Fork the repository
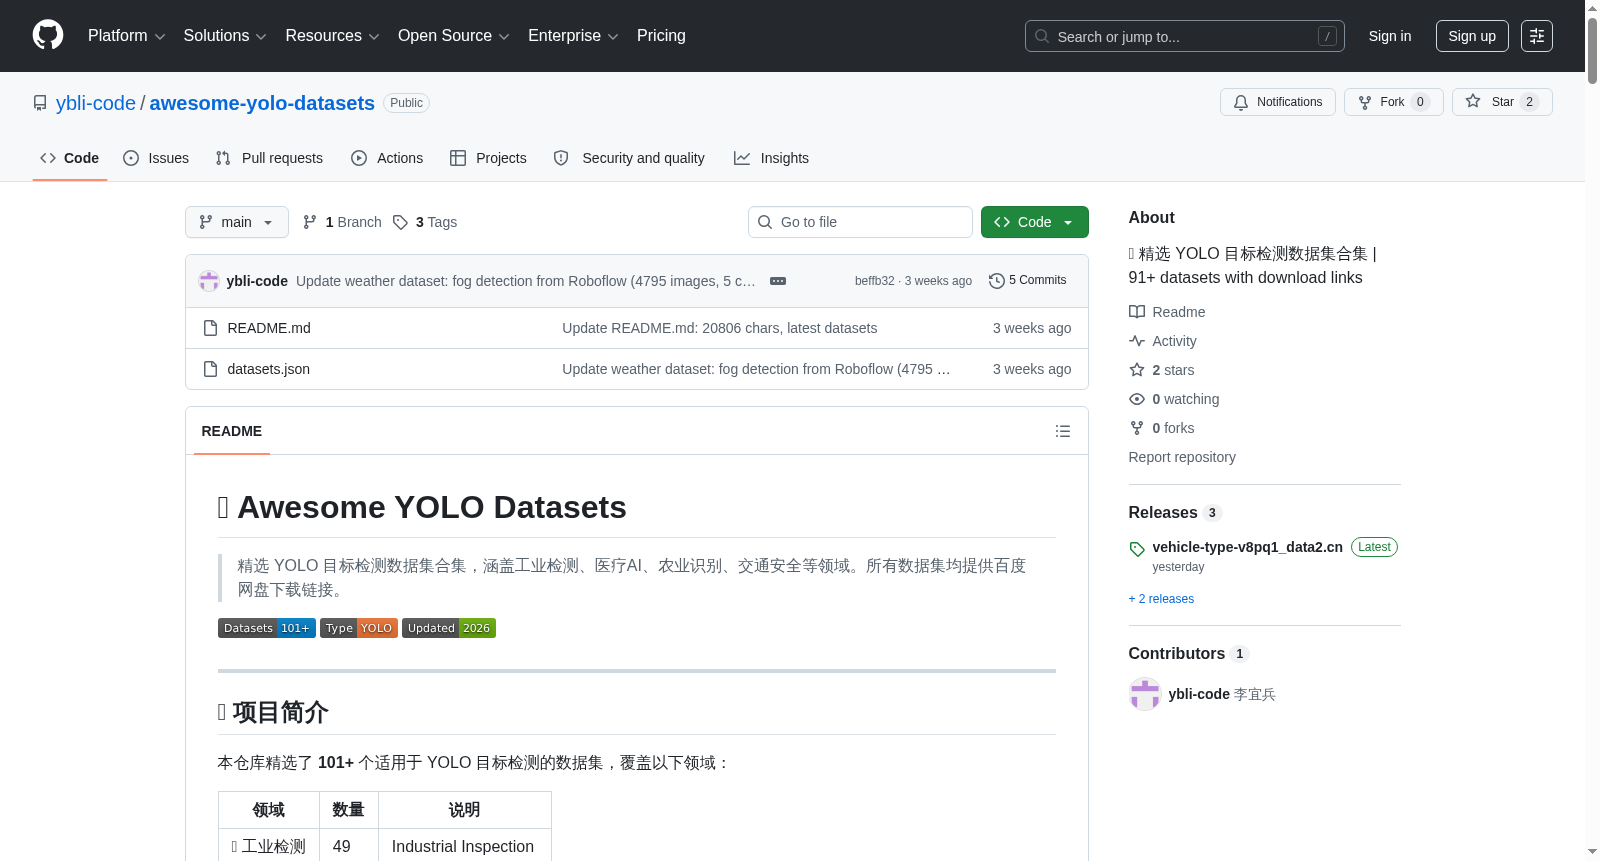This screenshot has width=1600, height=861. (1394, 102)
